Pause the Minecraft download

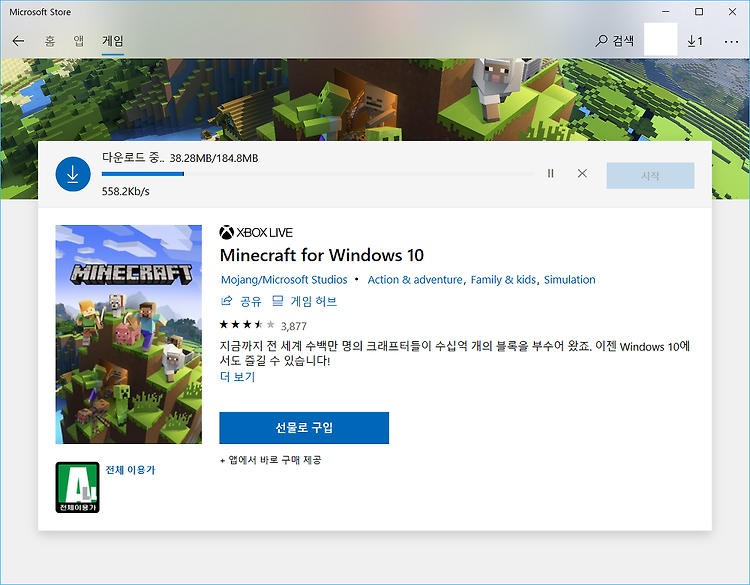click(x=551, y=173)
